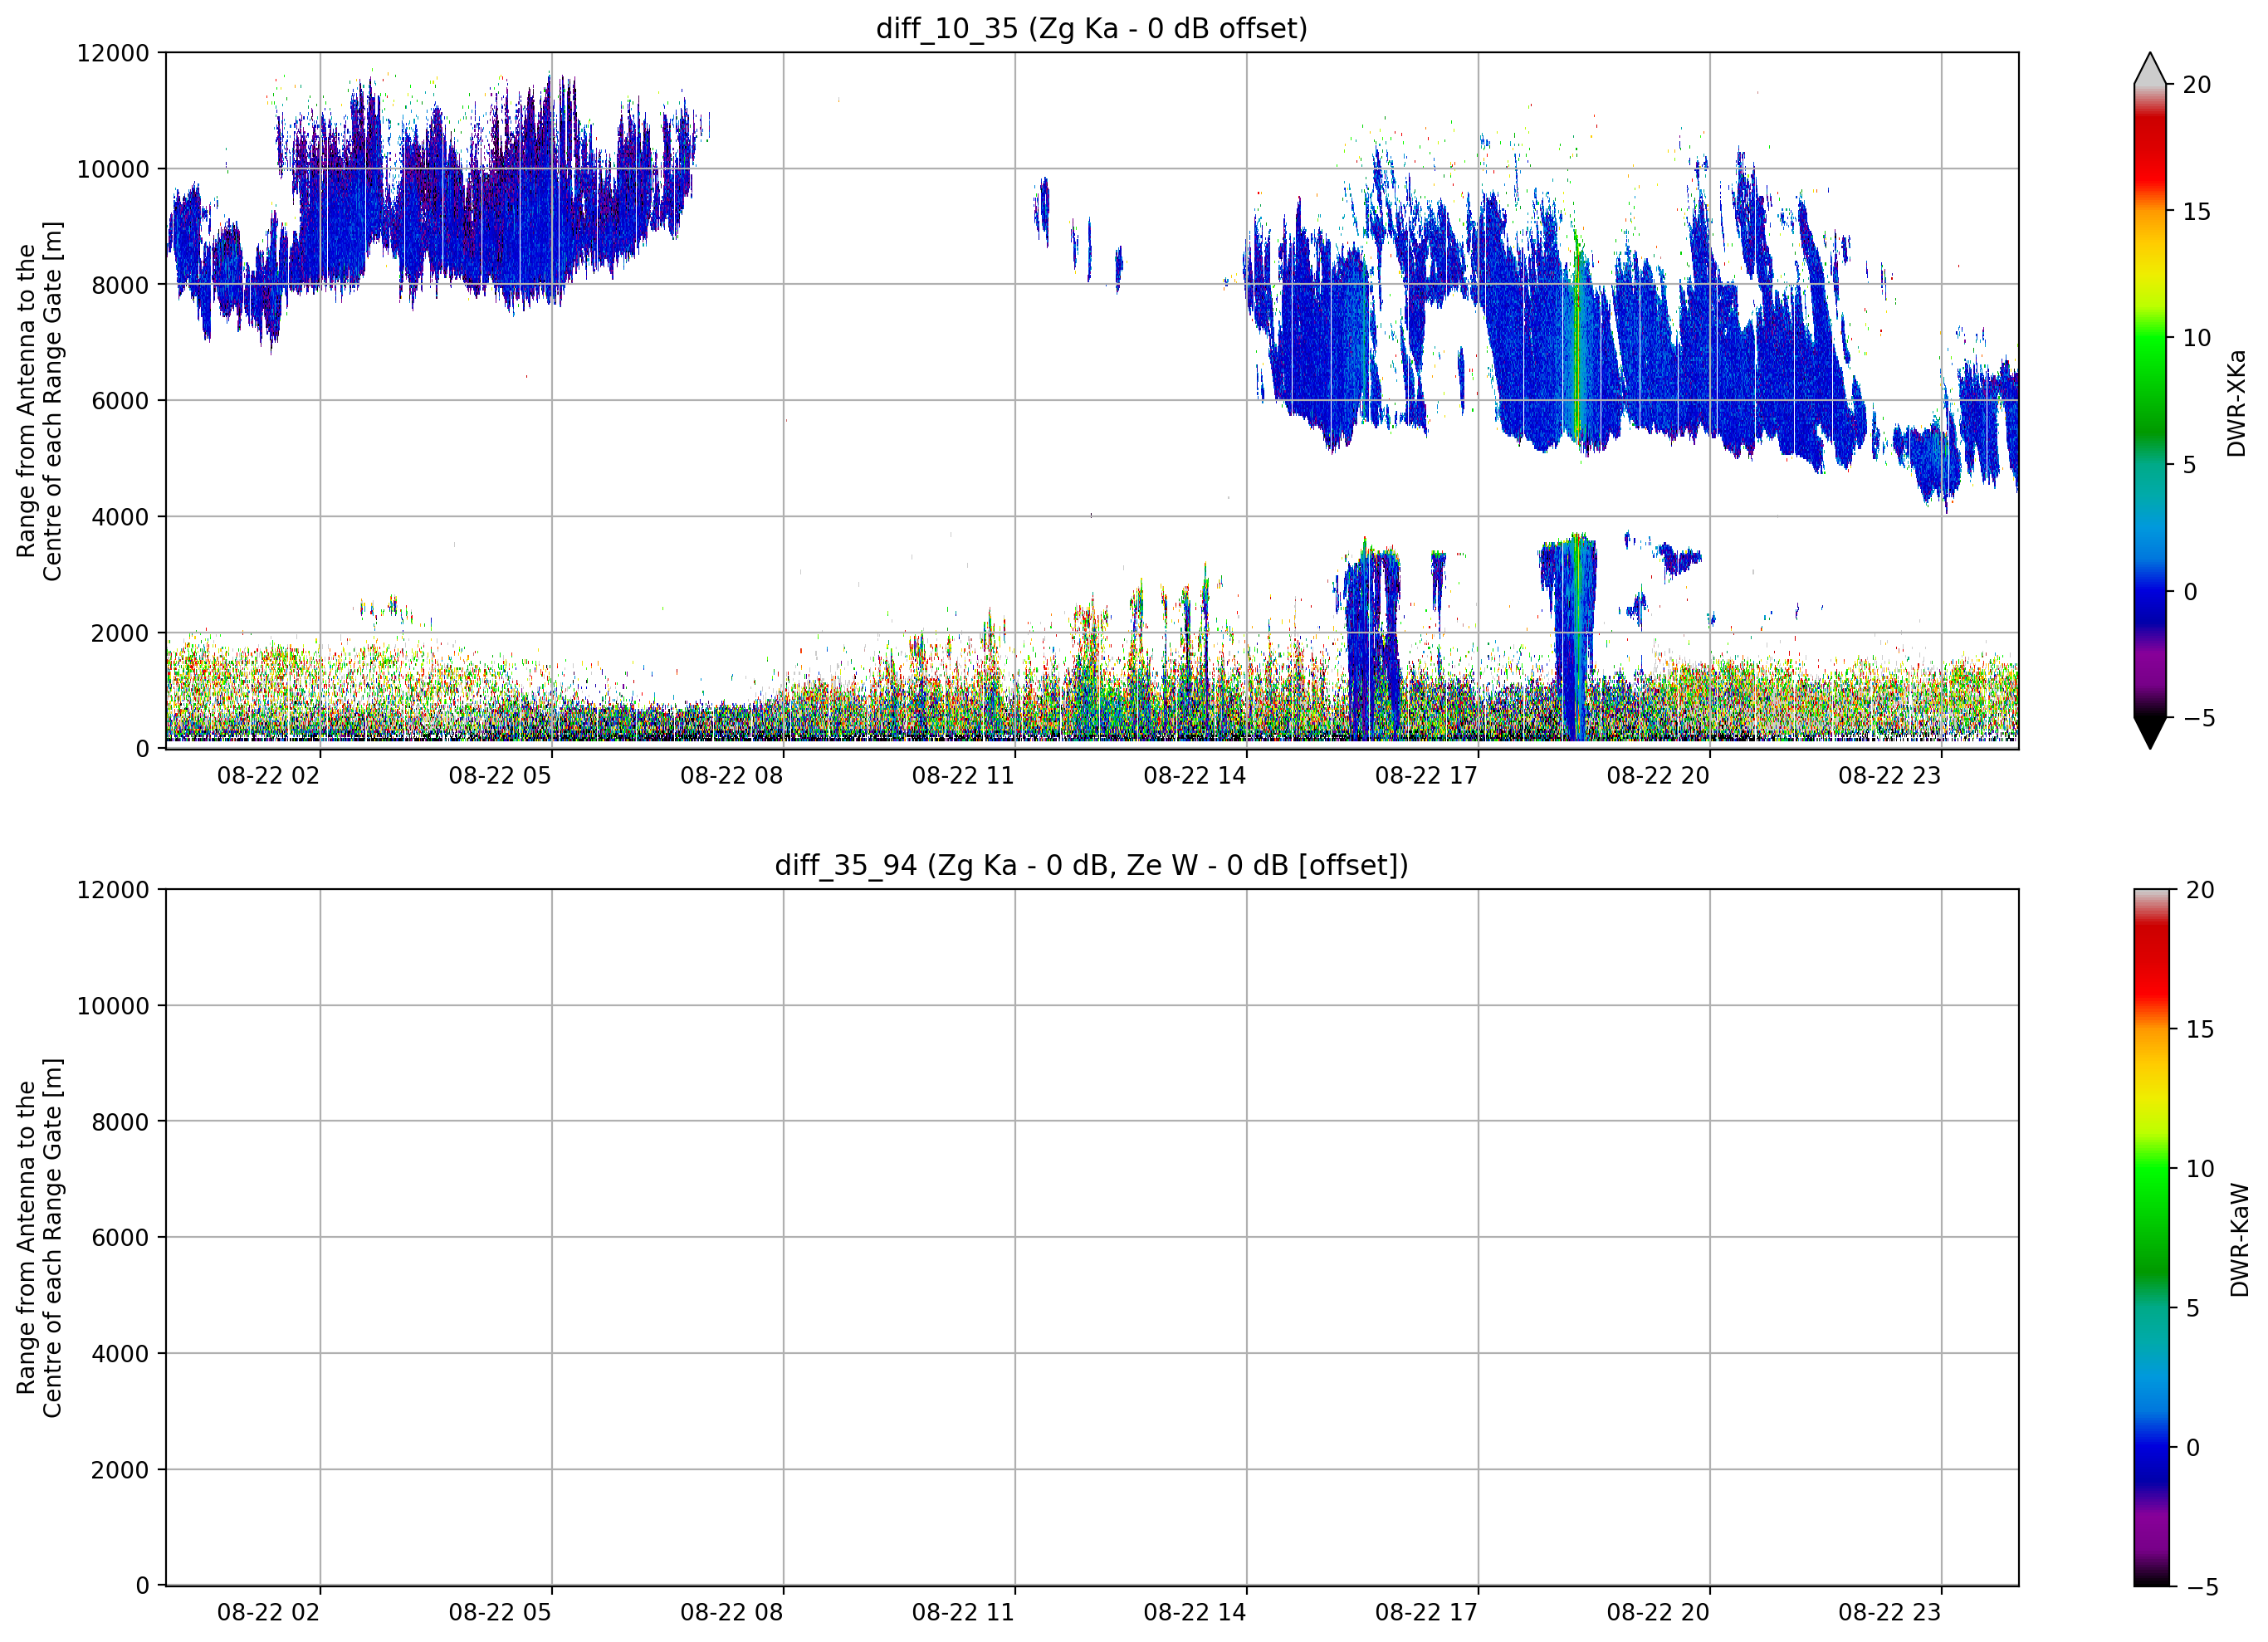Screen dimensions: 2268x1642
Task: Click the 15 tick on the DWR-KaW colorbar
Action: coord(2200,1029)
